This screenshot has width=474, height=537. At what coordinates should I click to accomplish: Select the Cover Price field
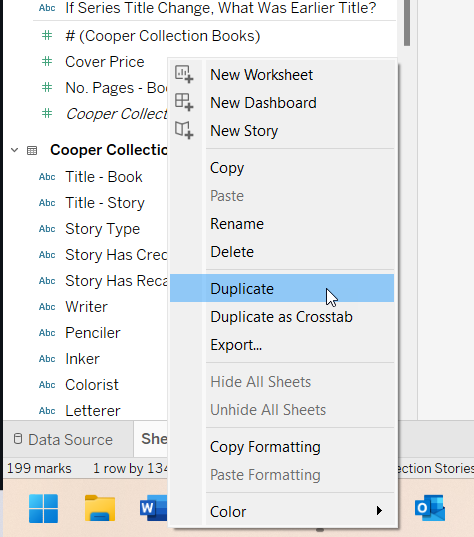105,62
